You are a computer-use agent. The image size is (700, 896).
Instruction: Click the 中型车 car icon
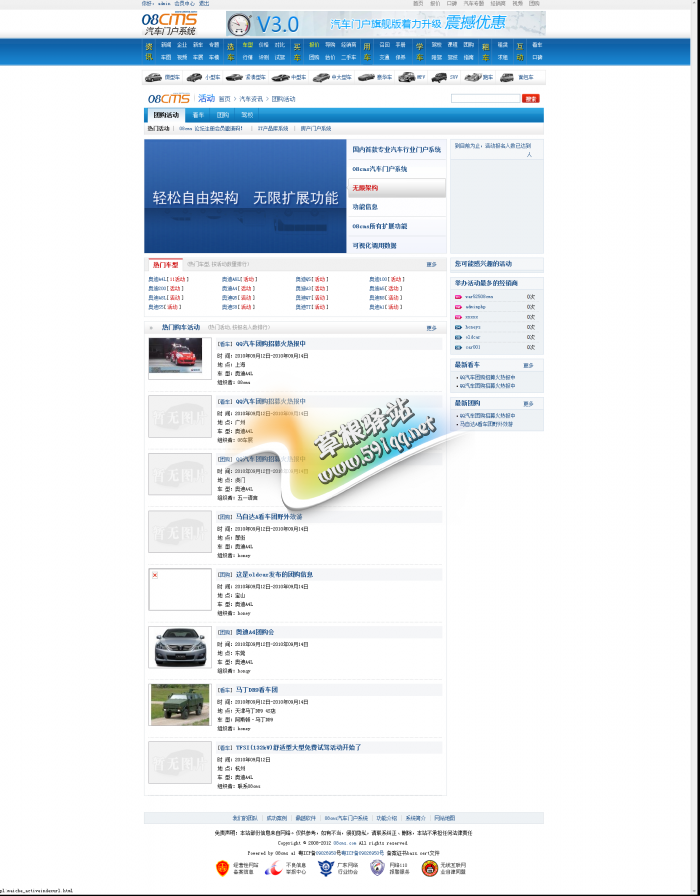[280, 77]
